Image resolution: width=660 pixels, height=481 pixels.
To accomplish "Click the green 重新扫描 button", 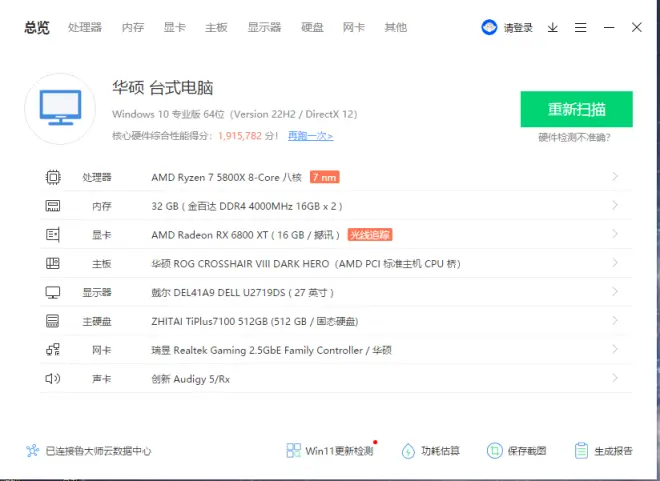I will 576,109.
